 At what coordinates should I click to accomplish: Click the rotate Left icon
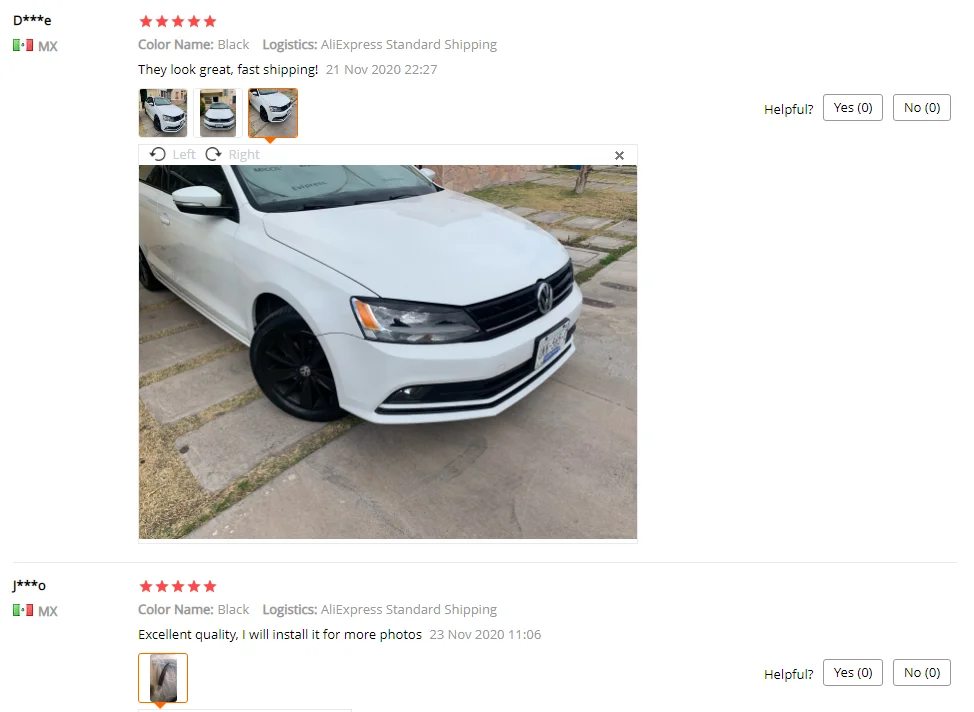click(158, 154)
